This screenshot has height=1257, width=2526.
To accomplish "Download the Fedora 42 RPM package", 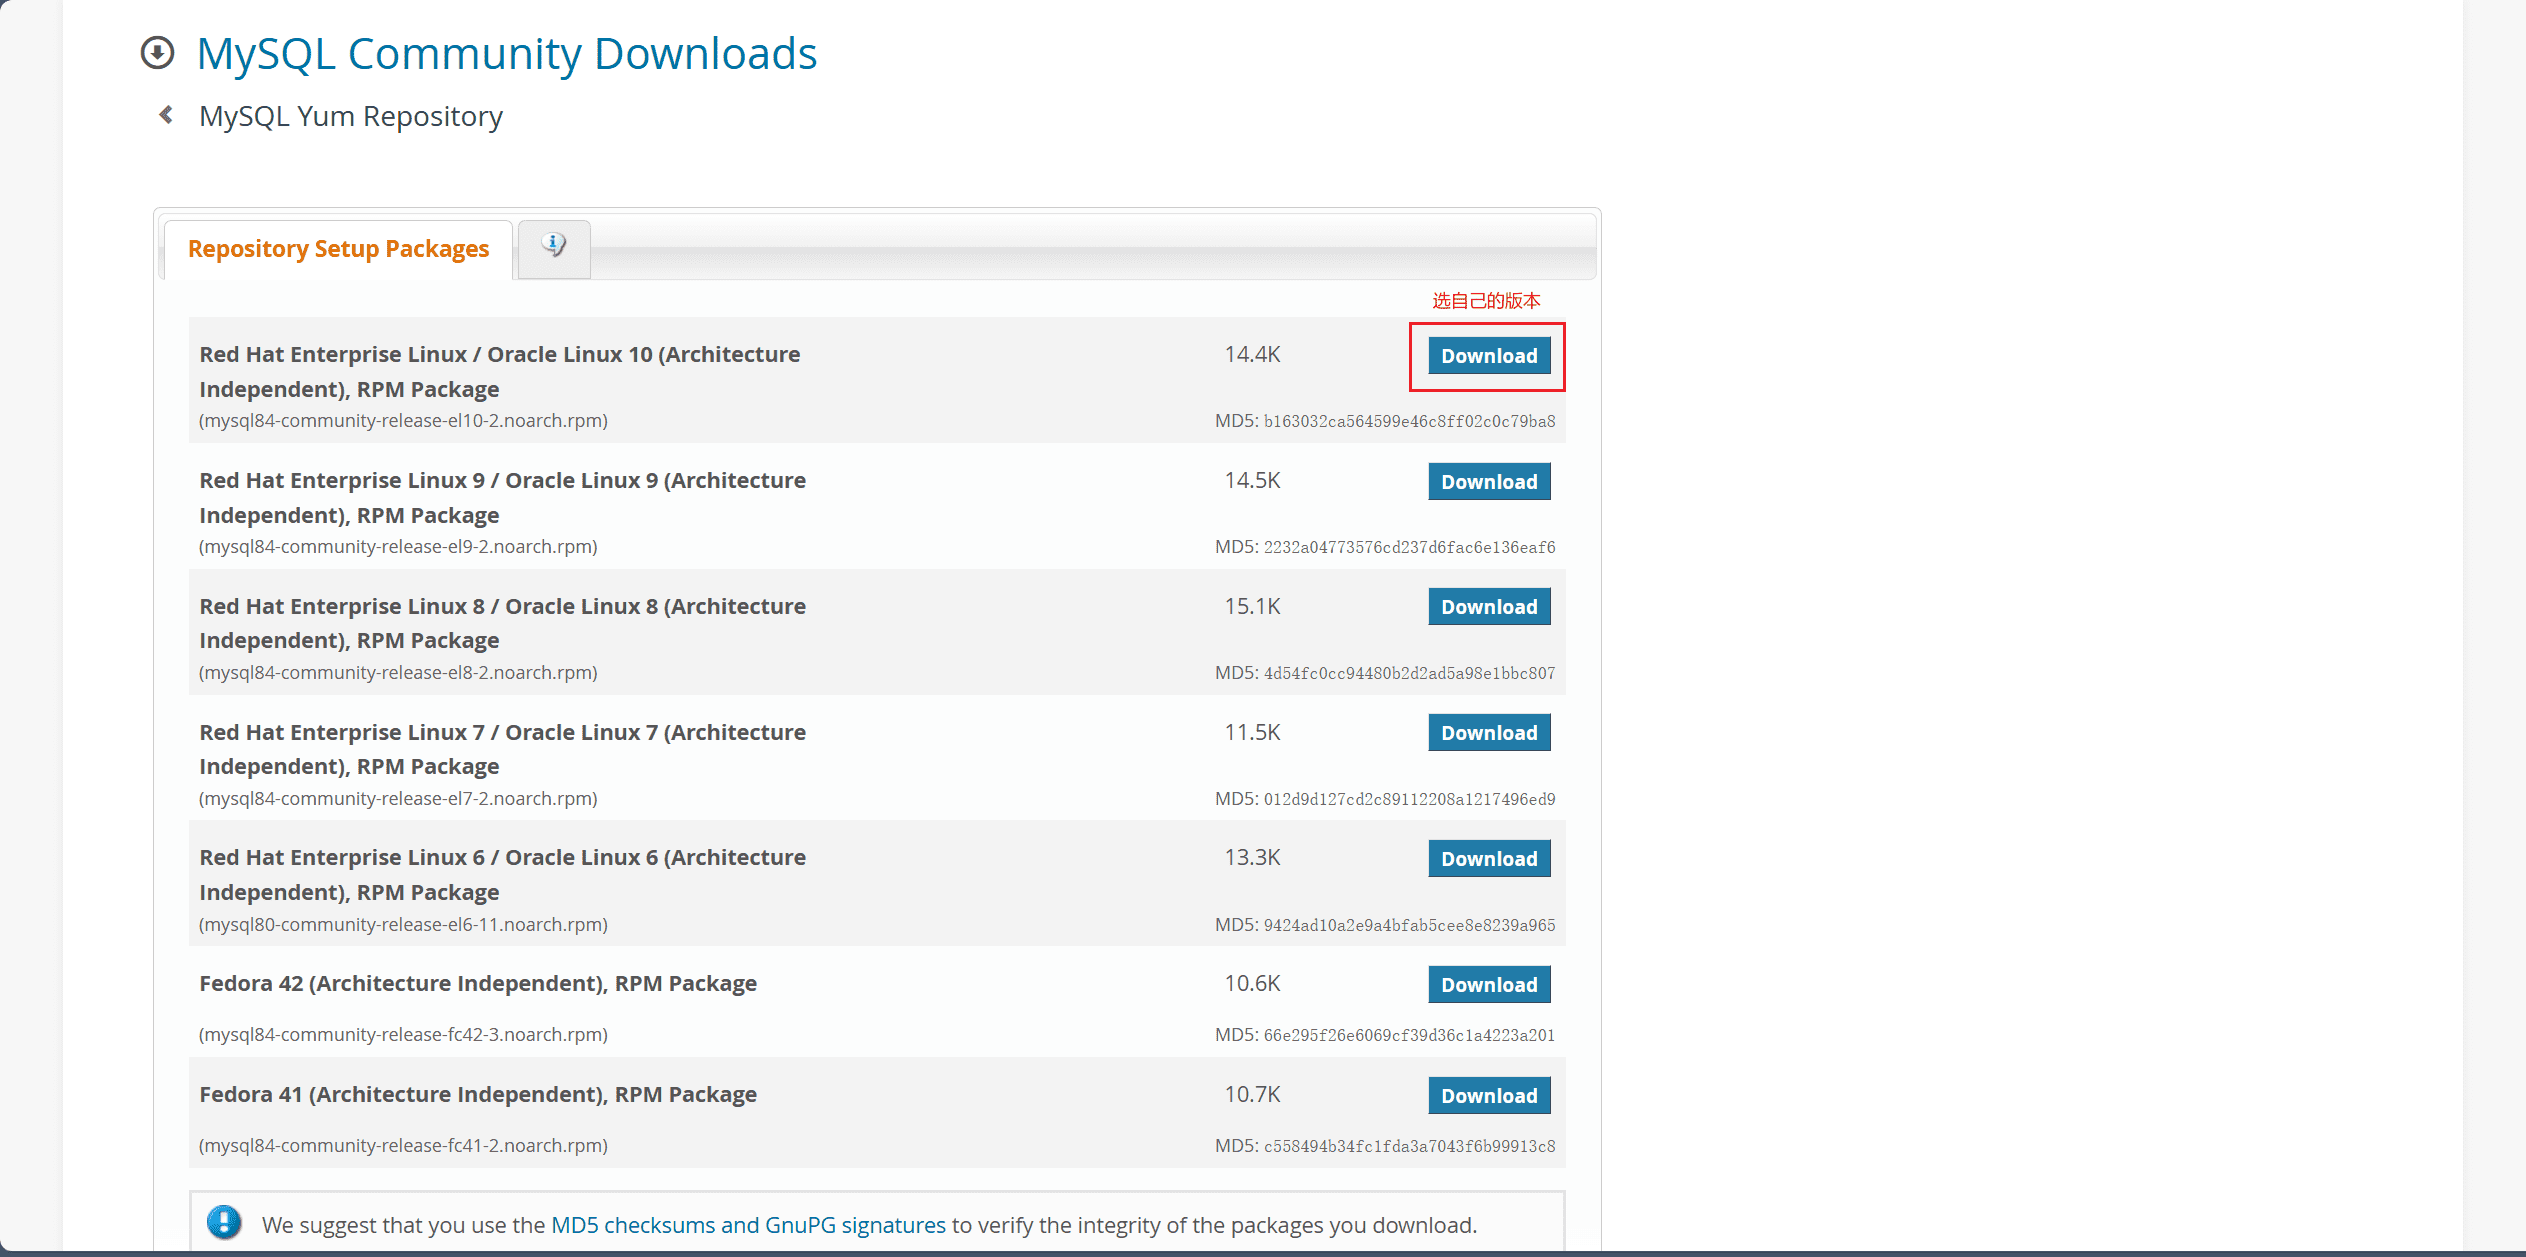I will click(1488, 985).
